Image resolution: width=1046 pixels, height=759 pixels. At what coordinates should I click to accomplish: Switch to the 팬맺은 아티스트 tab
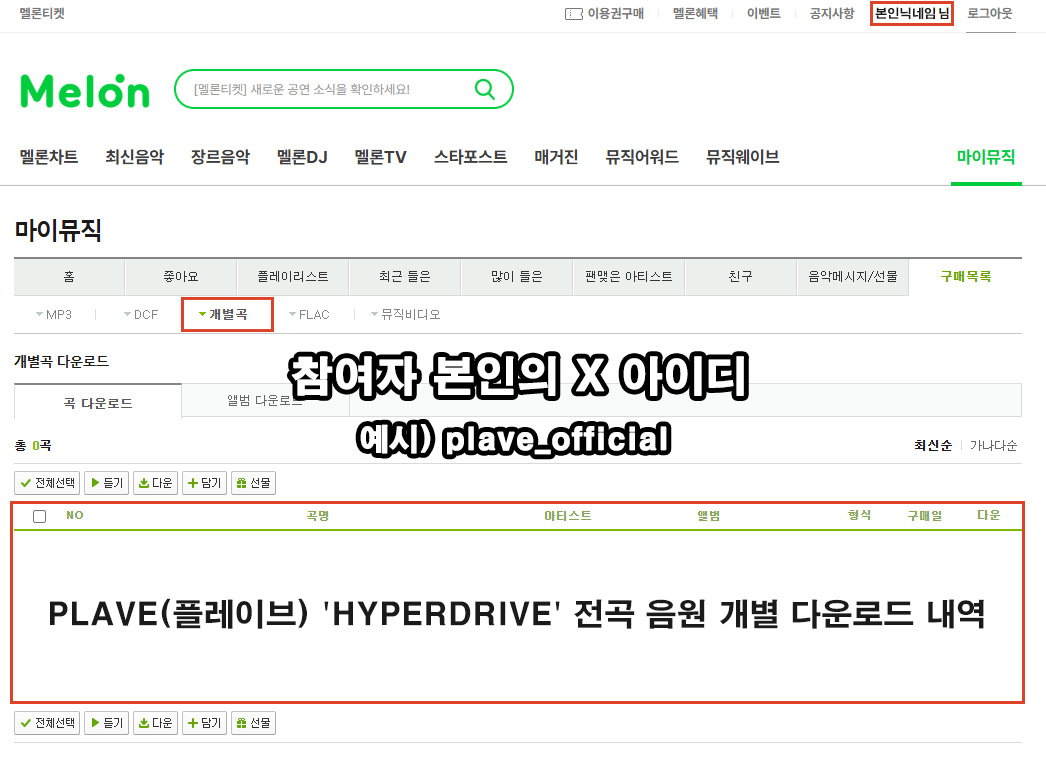(x=629, y=277)
